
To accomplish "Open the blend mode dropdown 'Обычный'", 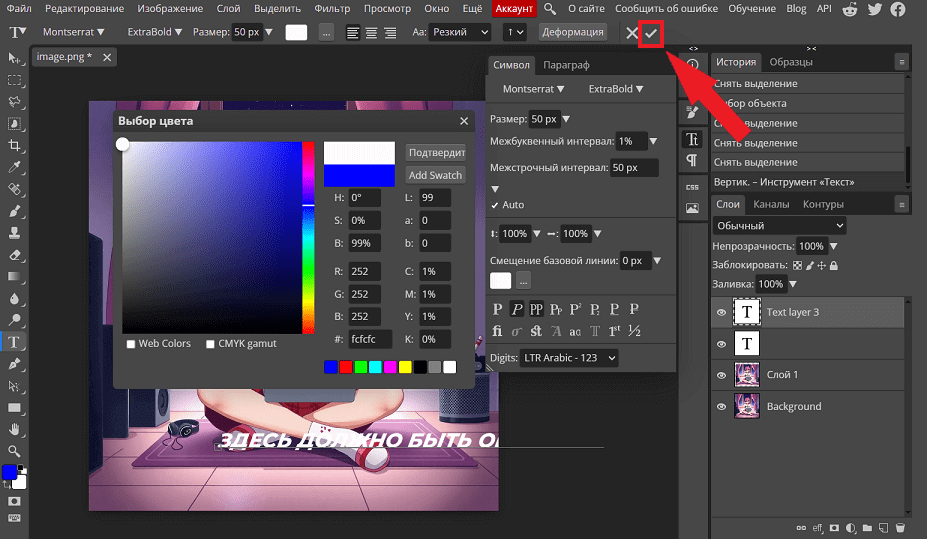I will (x=780, y=226).
